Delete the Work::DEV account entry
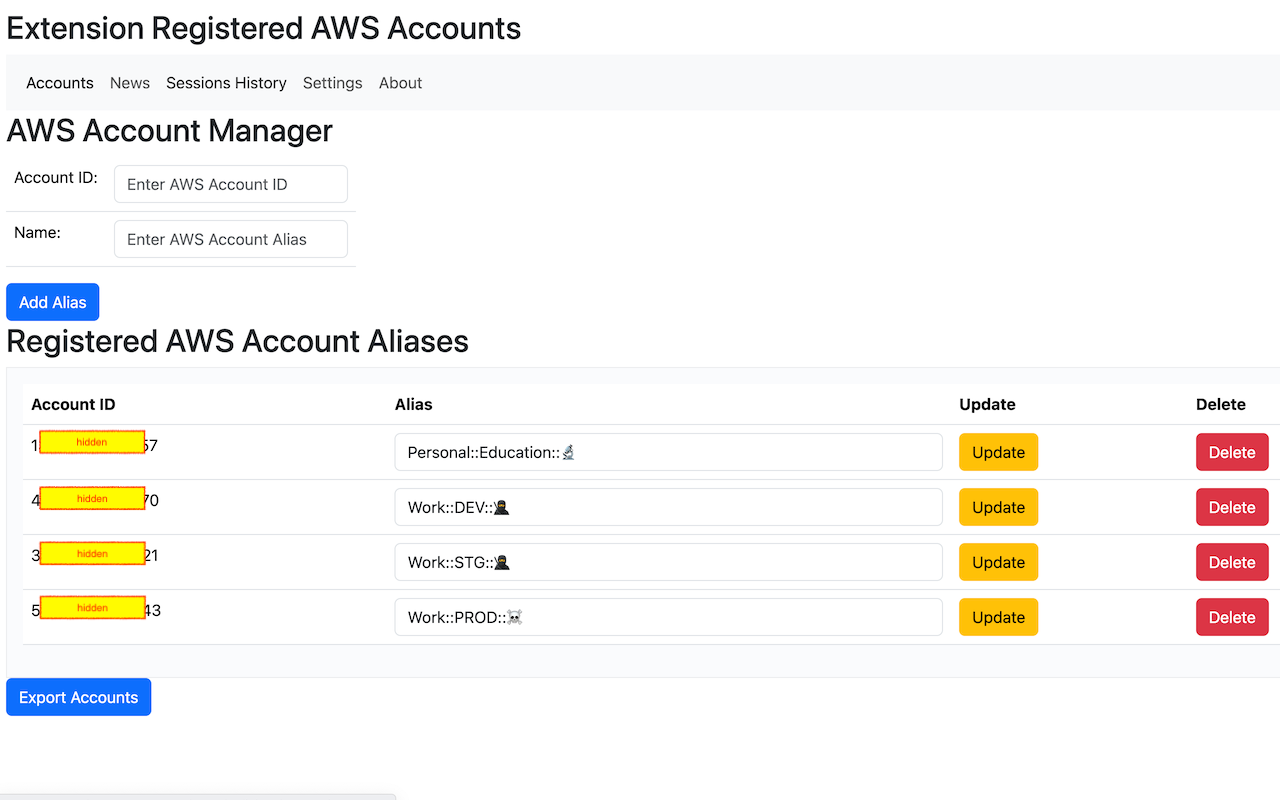This screenshot has width=1280, height=800. pos(1231,507)
